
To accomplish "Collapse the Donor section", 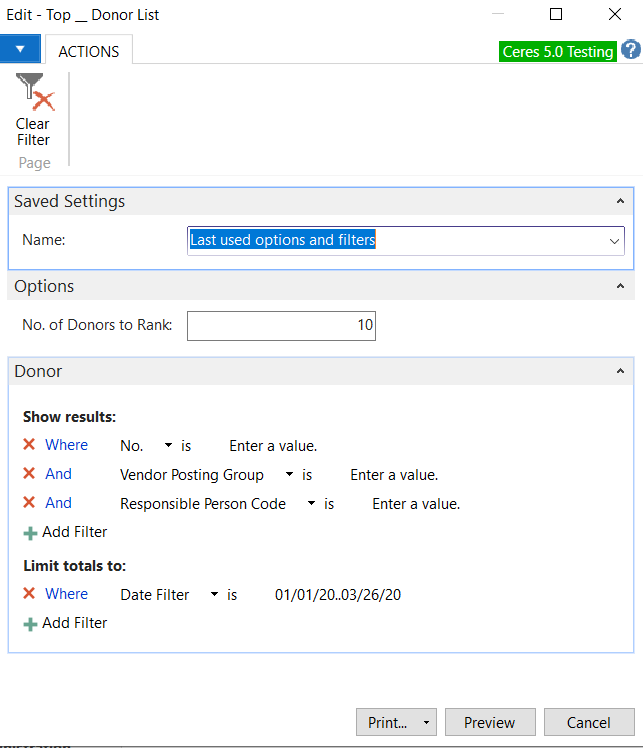I will pos(620,371).
